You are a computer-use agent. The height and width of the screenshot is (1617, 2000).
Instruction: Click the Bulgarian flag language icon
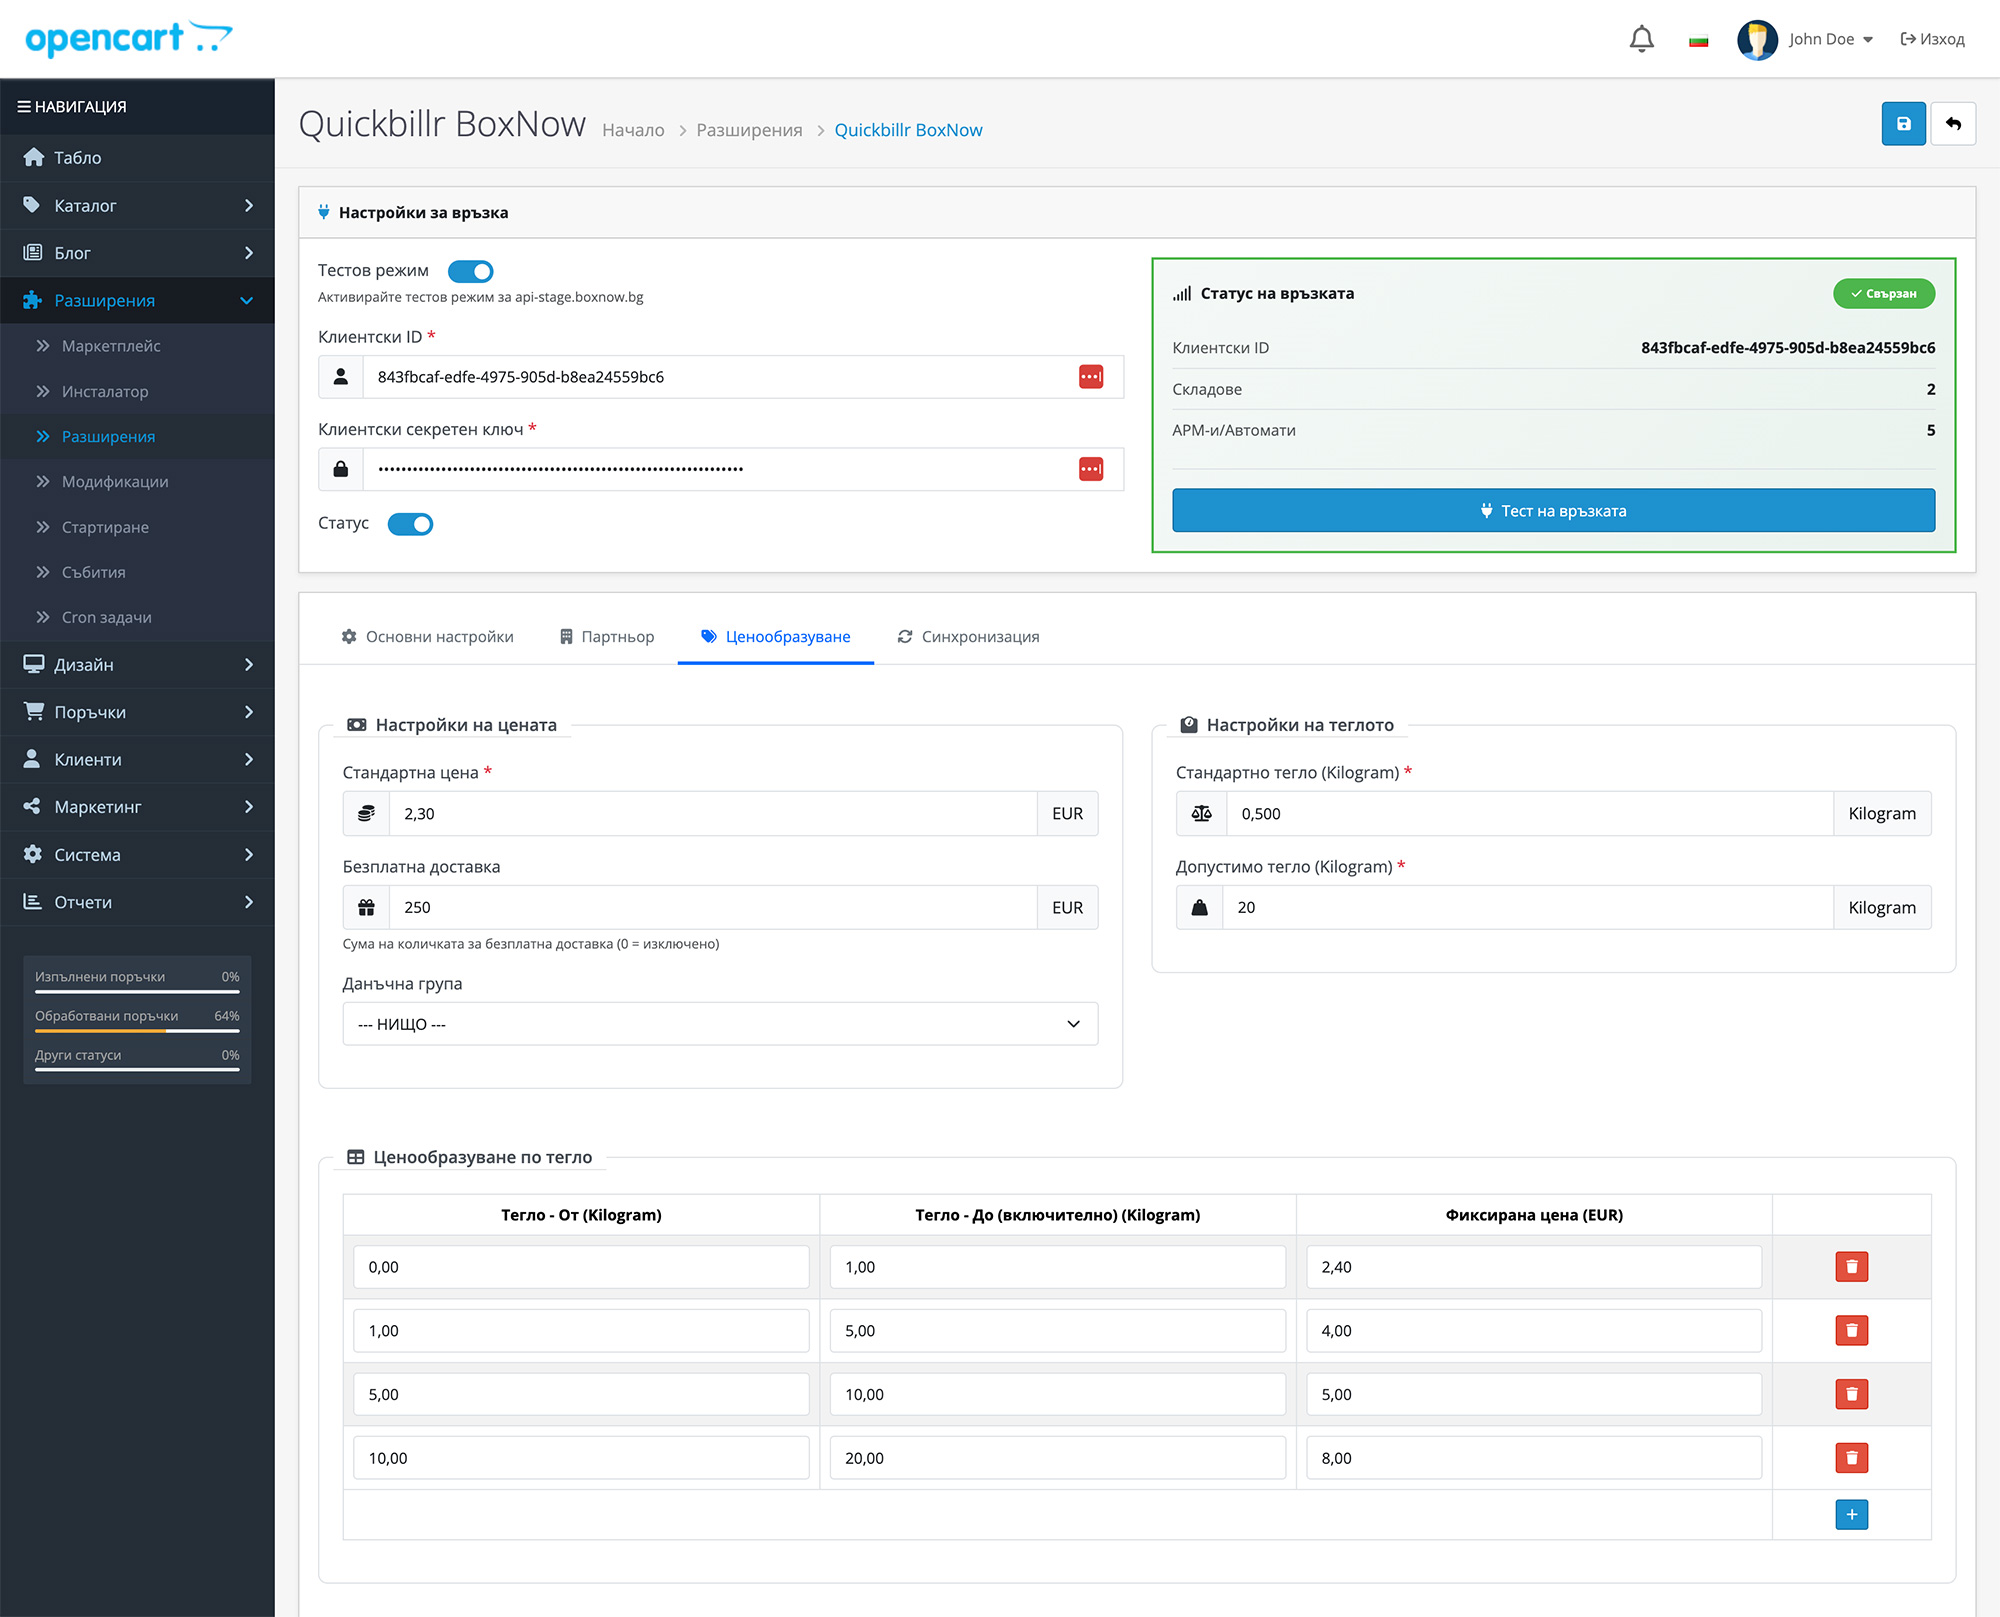1698,40
